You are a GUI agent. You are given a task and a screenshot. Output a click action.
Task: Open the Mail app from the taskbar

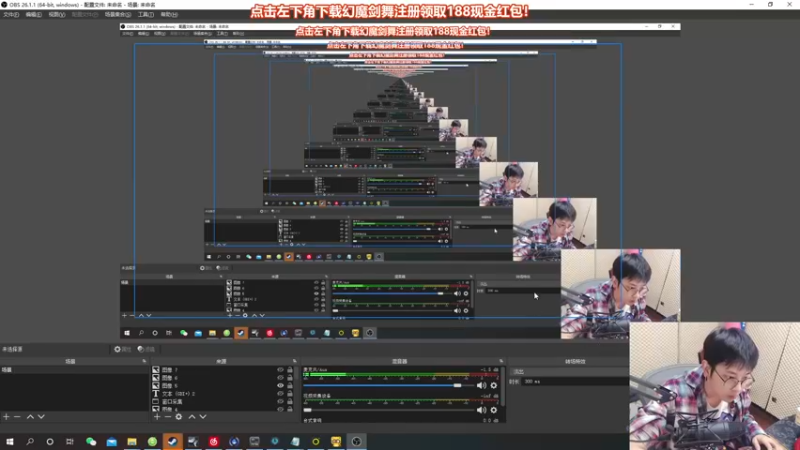click(x=111, y=441)
